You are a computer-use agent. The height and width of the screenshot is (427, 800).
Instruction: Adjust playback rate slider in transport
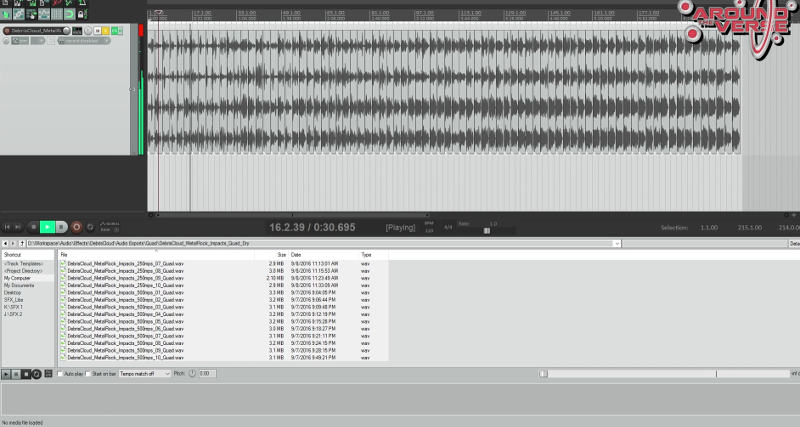487,231
